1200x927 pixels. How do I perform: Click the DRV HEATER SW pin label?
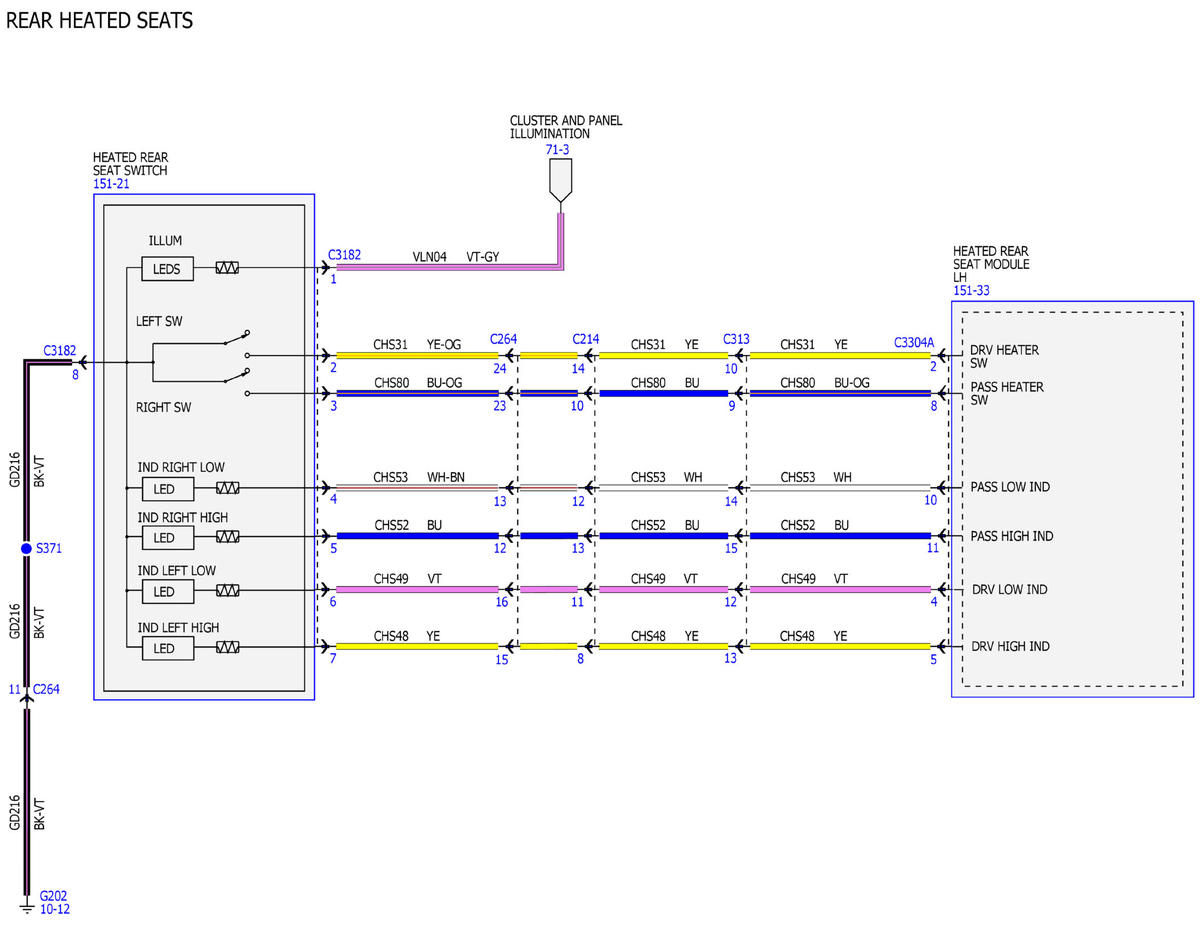(1005, 357)
